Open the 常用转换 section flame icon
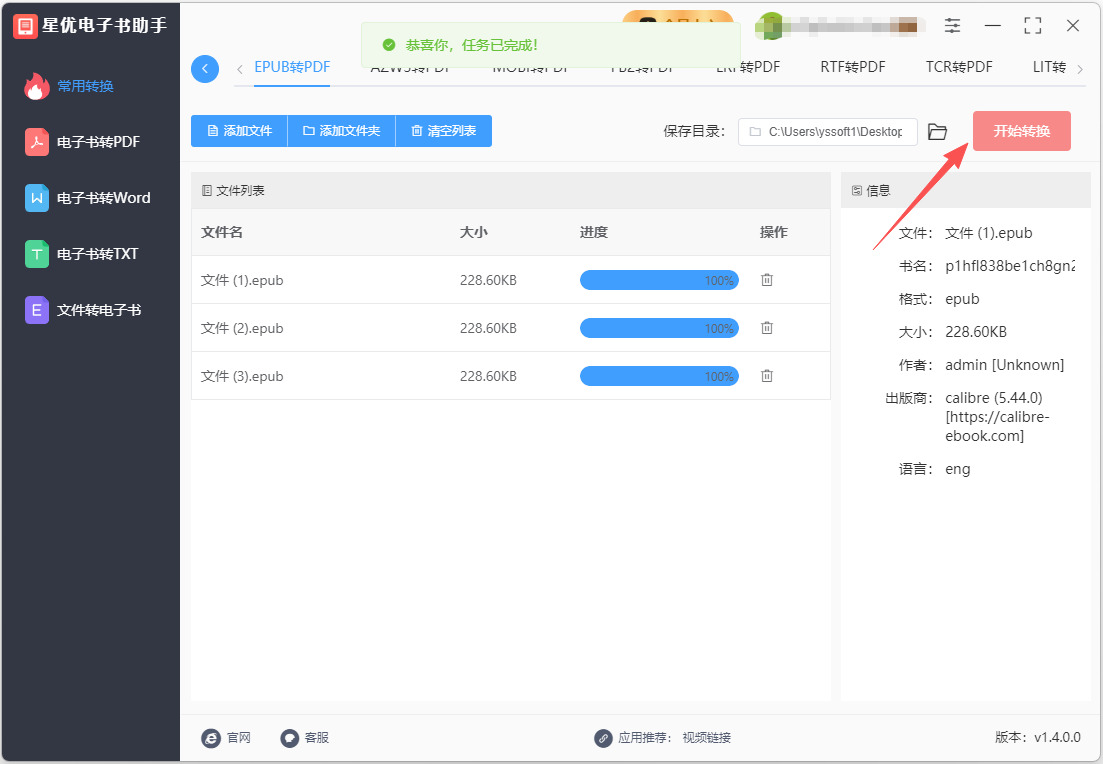This screenshot has height=764, width=1103. 37,86
